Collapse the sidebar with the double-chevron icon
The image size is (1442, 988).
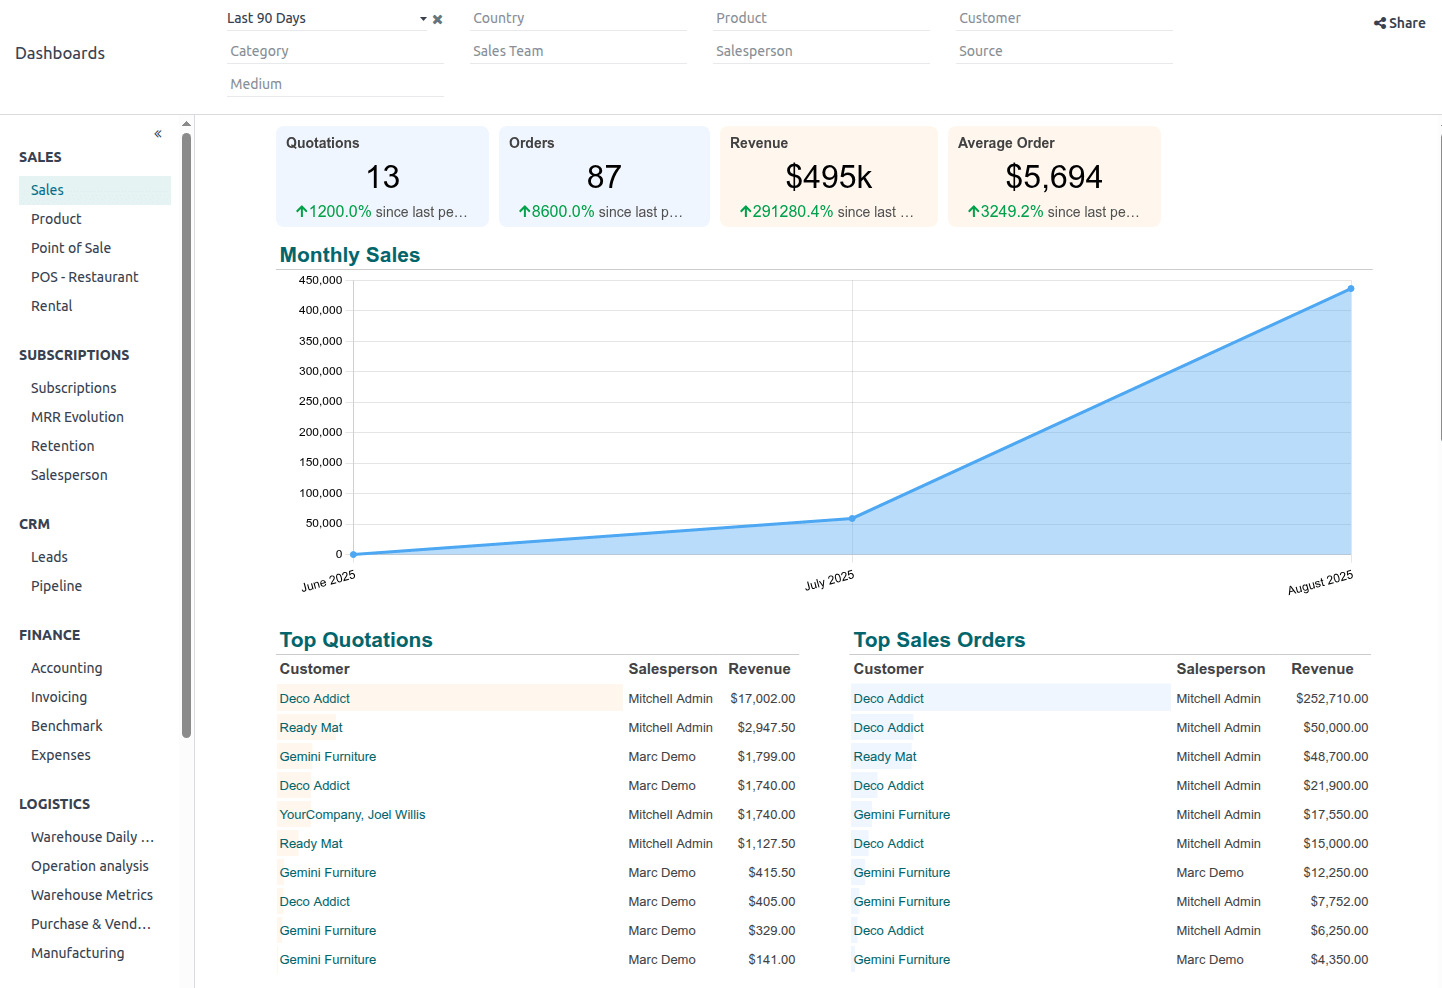pos(157,132)
